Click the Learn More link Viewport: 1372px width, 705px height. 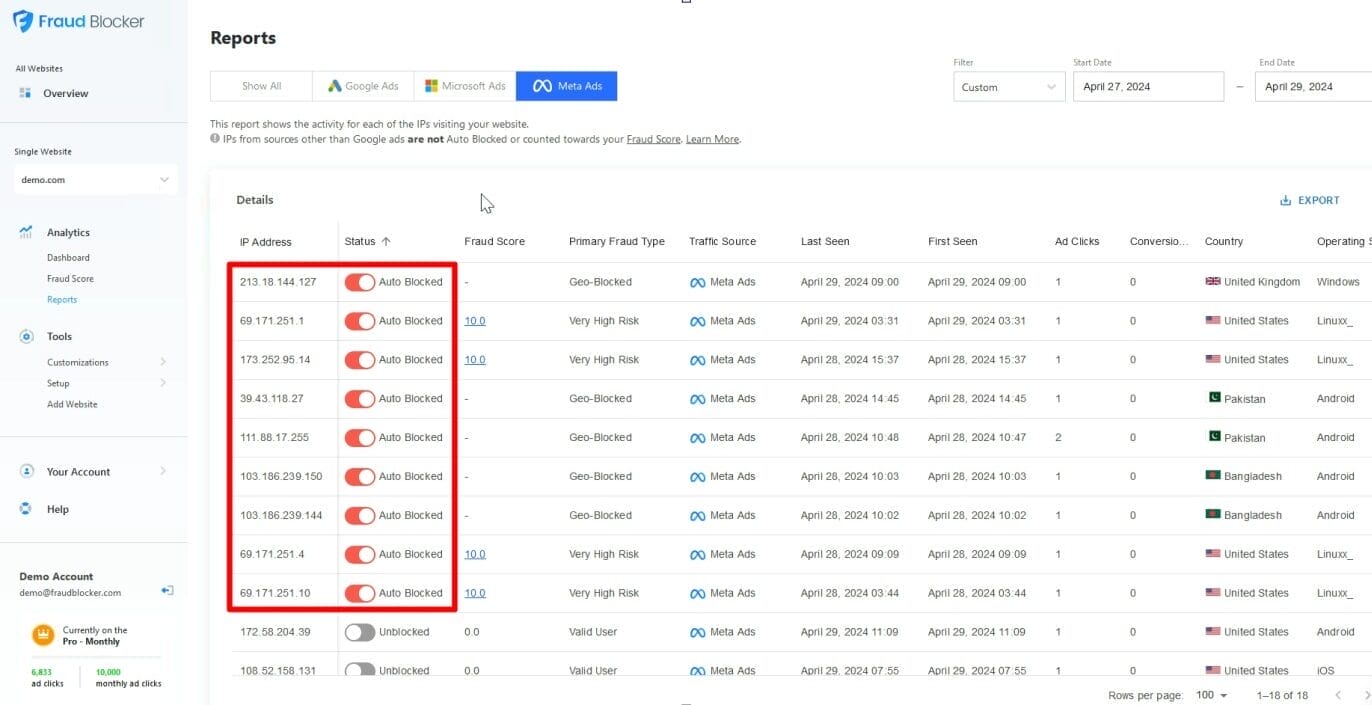(x=713, y=139)
